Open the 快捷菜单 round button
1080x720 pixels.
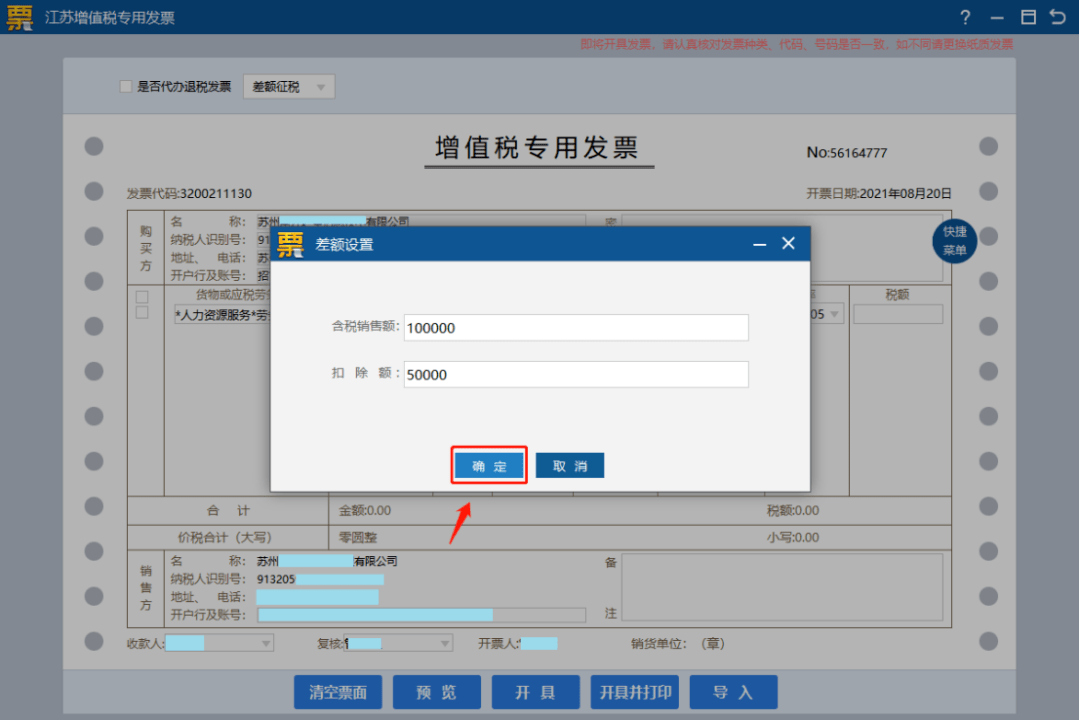(954, 240)
